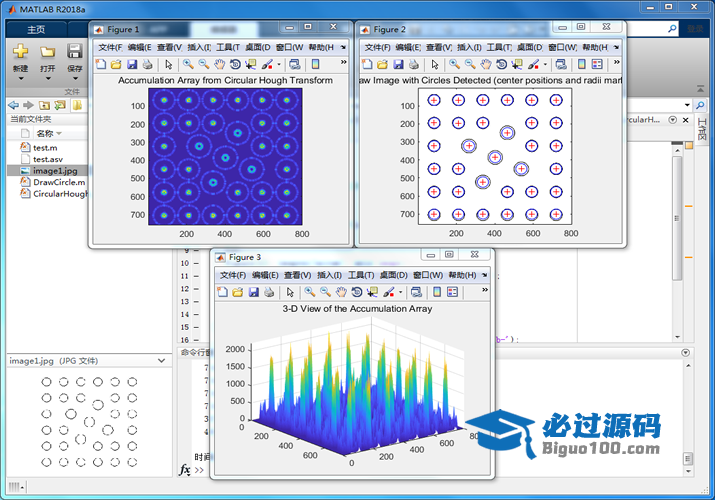The width and height of the screenshot is (715, 500).
Task: Select Zoom In tool in Figure 2
Action: tap(454, 64)
